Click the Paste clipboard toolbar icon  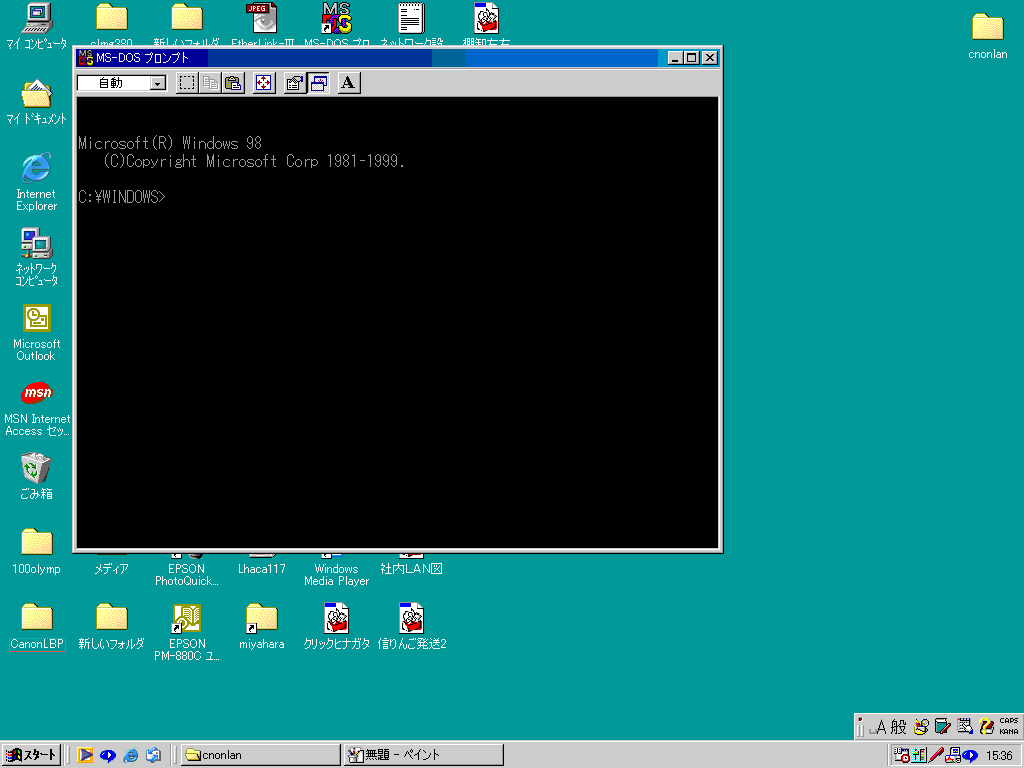[x=233, y=83]
